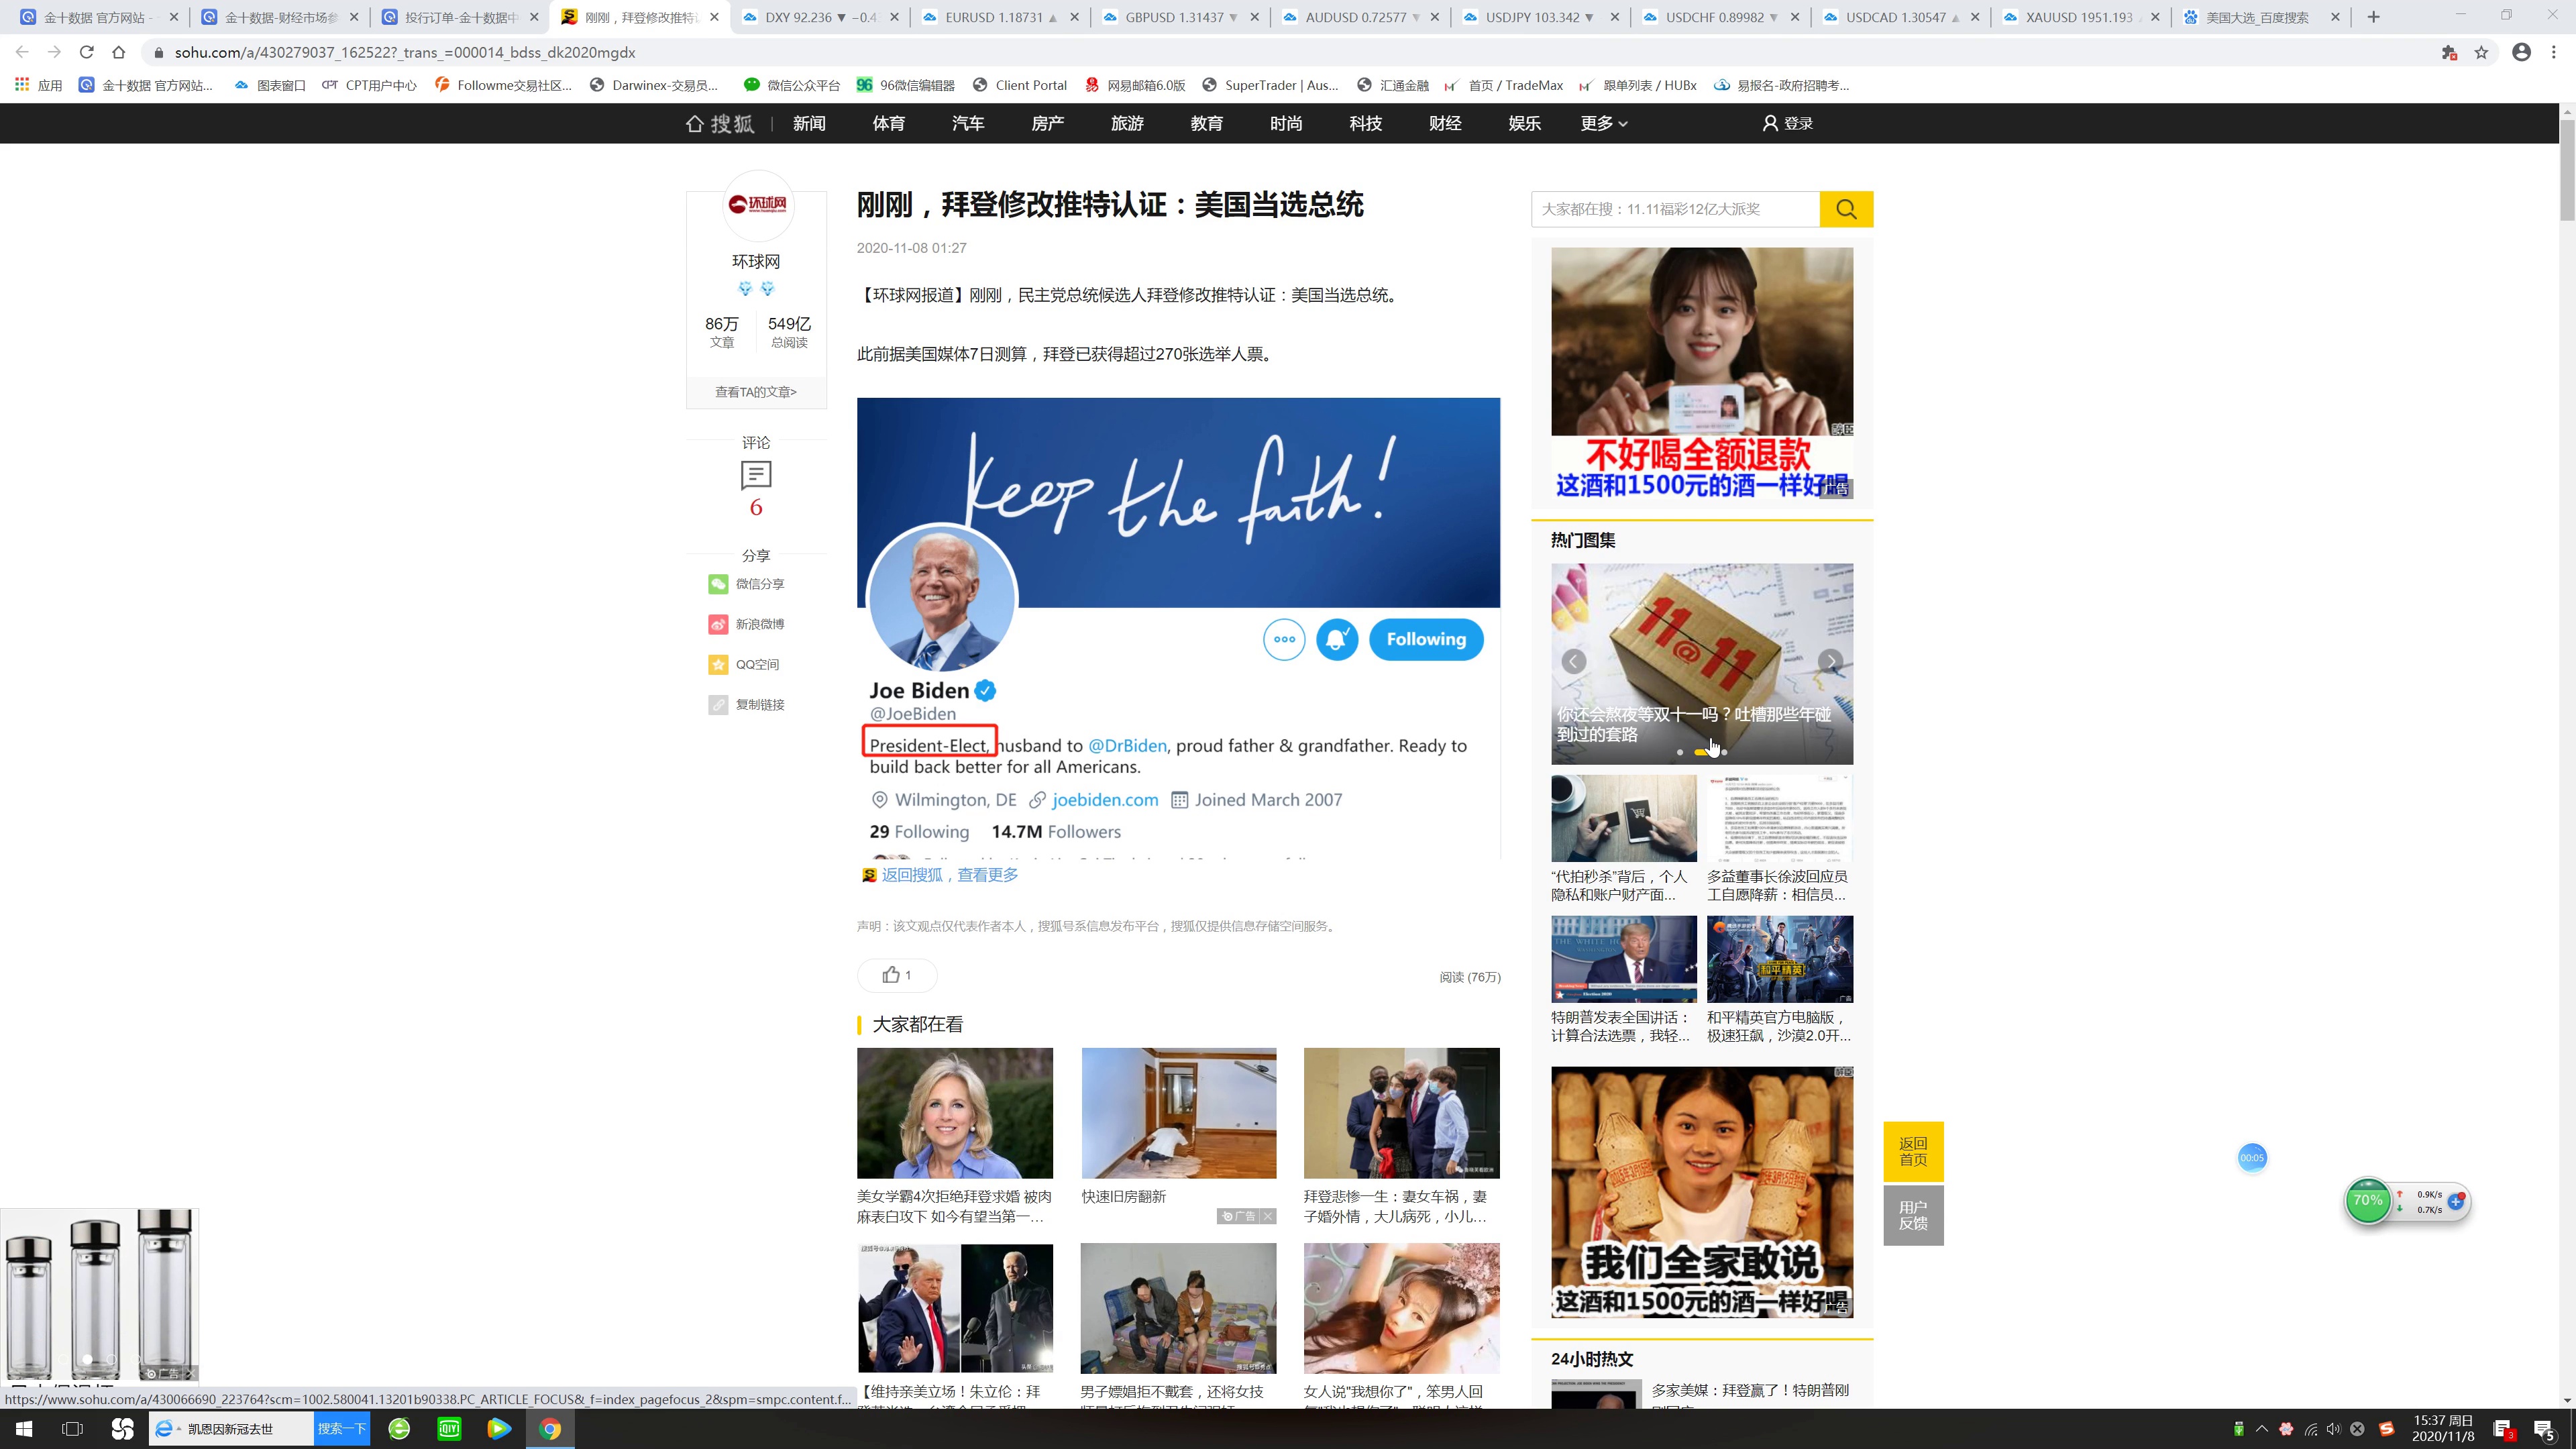Click the yellow search magnifier button
Screen dimensions: 2576x1449
[1845, 209]
